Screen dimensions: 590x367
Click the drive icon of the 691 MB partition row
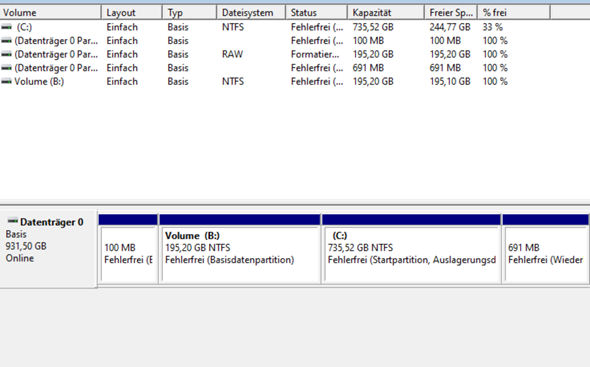6,68
